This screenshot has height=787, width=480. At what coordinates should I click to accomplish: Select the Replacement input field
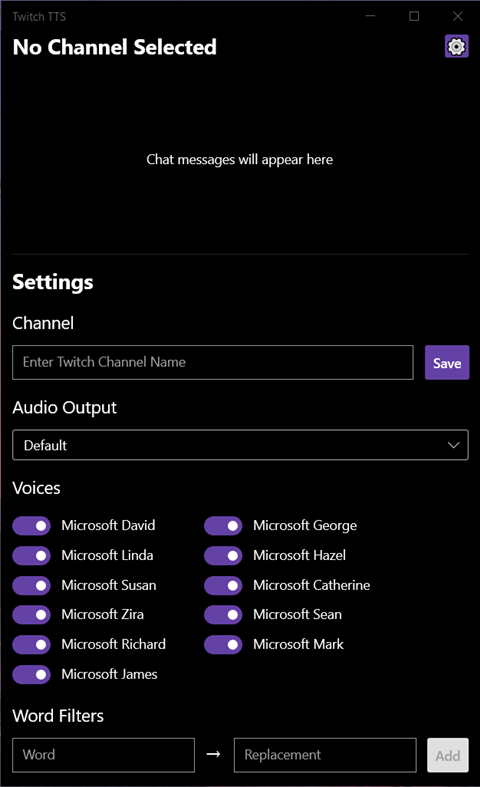325,755
